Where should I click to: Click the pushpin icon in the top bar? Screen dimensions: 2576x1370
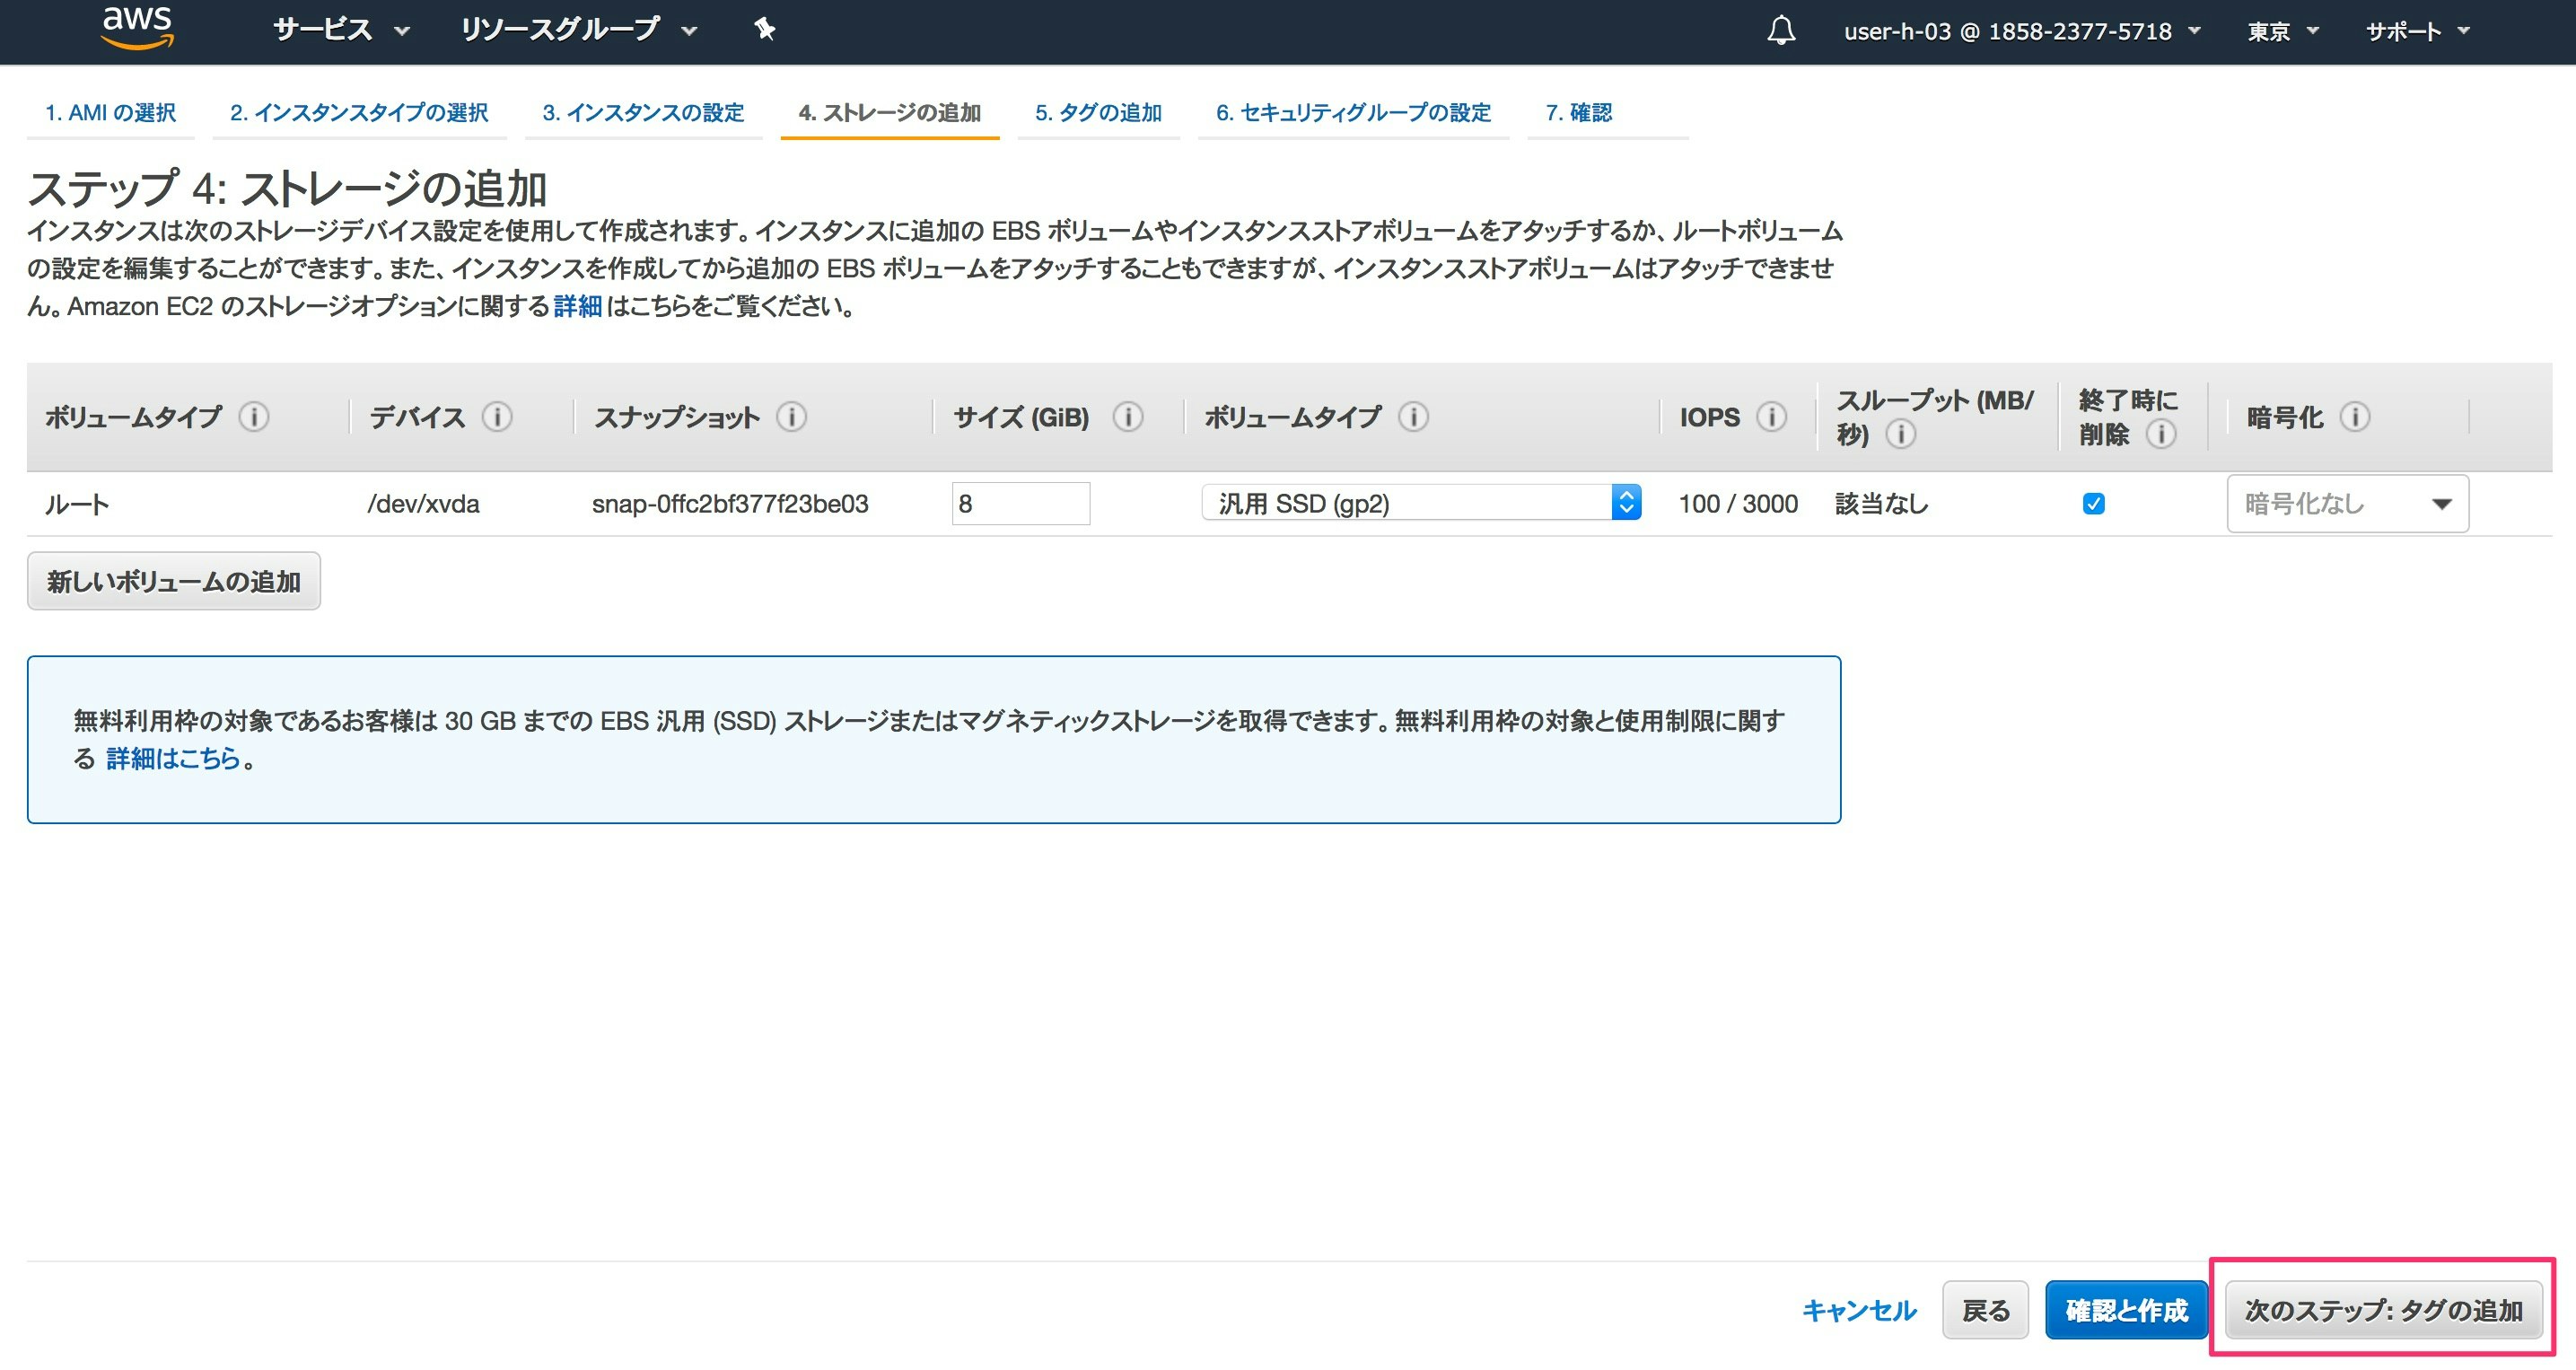(x=763, y=30)
